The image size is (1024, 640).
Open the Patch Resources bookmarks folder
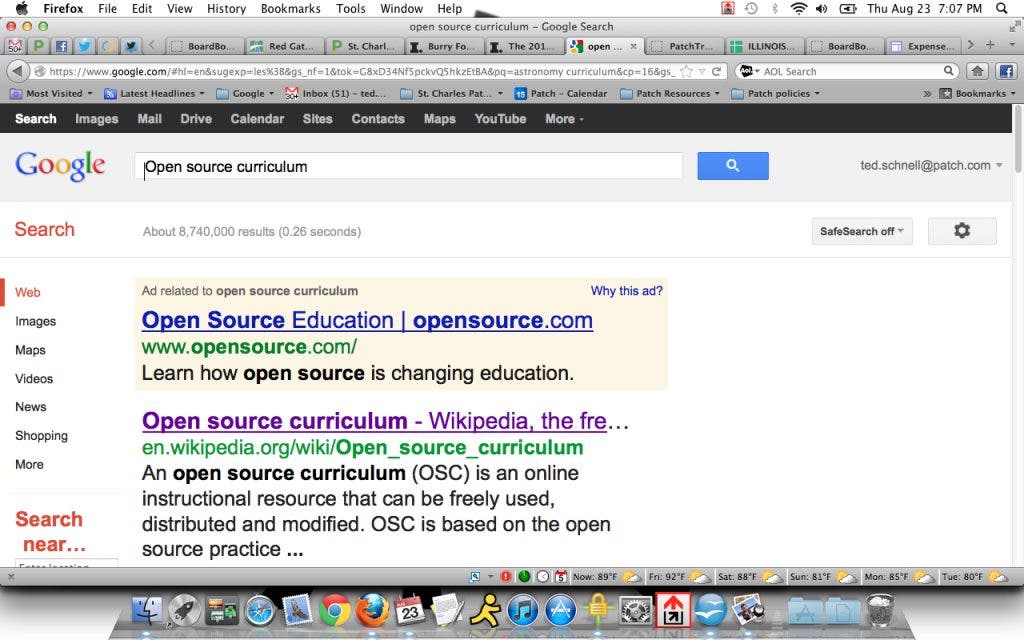pos(670,93)
